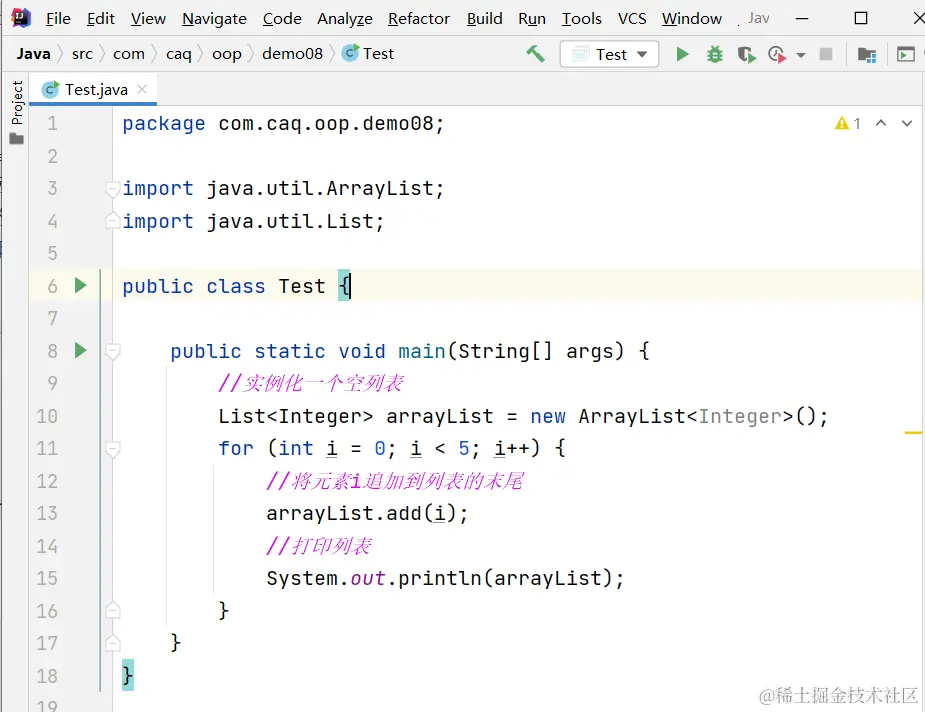Click the Build project hammer icon
The width and height of the screenshot is (925, 712).
tap(535, 54)
